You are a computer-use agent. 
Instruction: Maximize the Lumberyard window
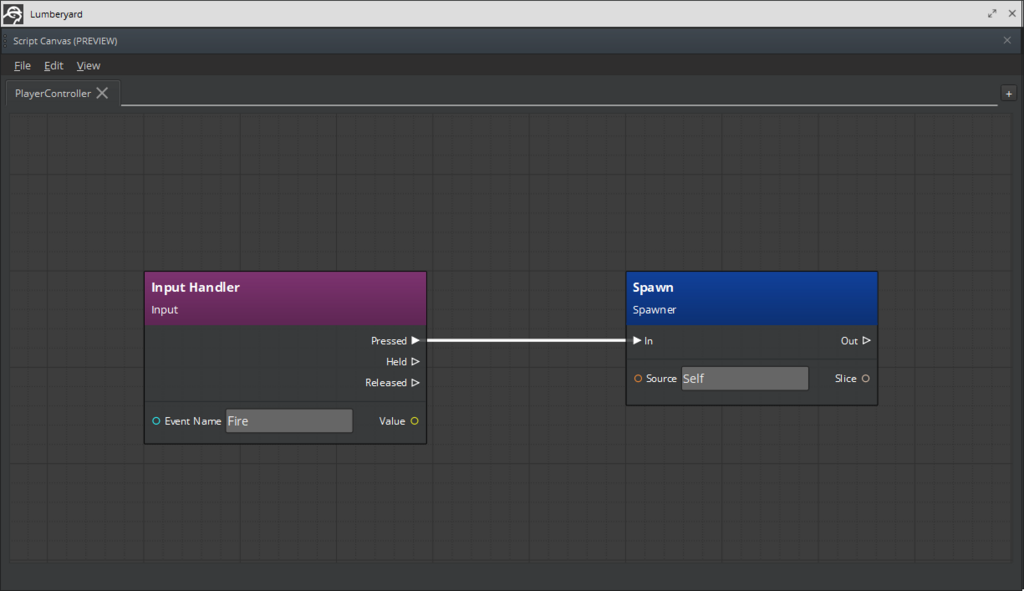tap(992, 14)
